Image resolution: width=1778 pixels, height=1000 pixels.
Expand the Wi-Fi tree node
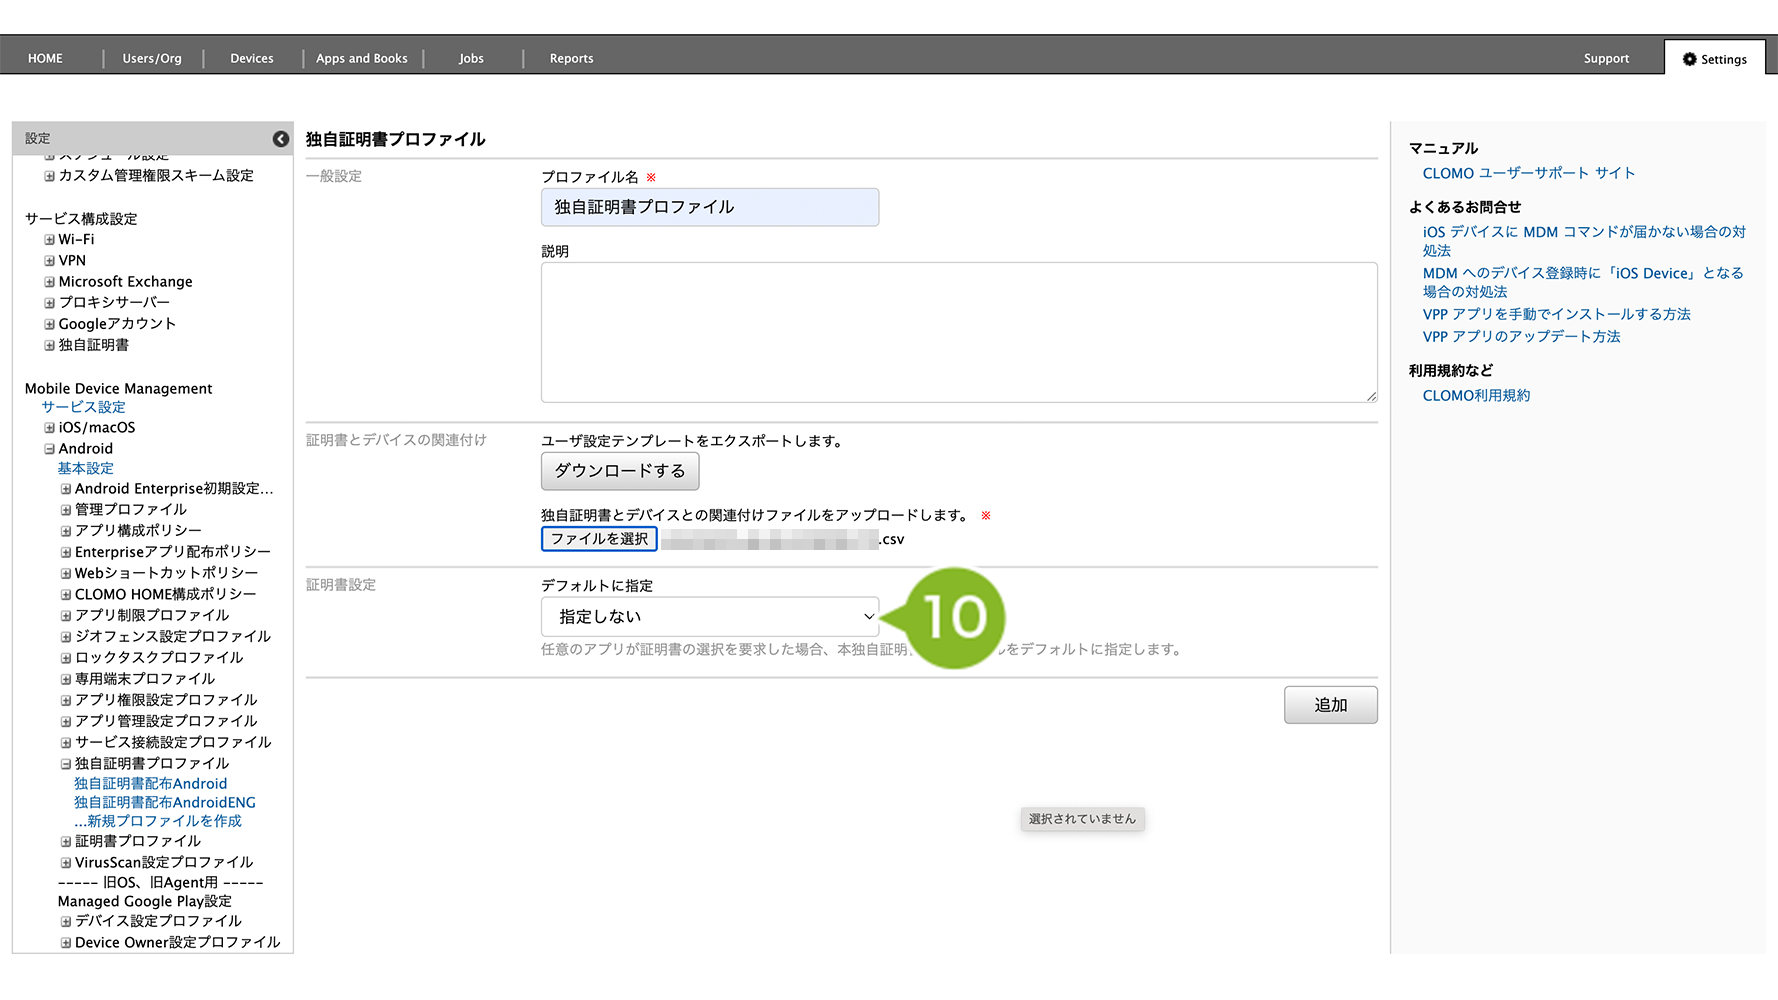[x=49, y=240]
